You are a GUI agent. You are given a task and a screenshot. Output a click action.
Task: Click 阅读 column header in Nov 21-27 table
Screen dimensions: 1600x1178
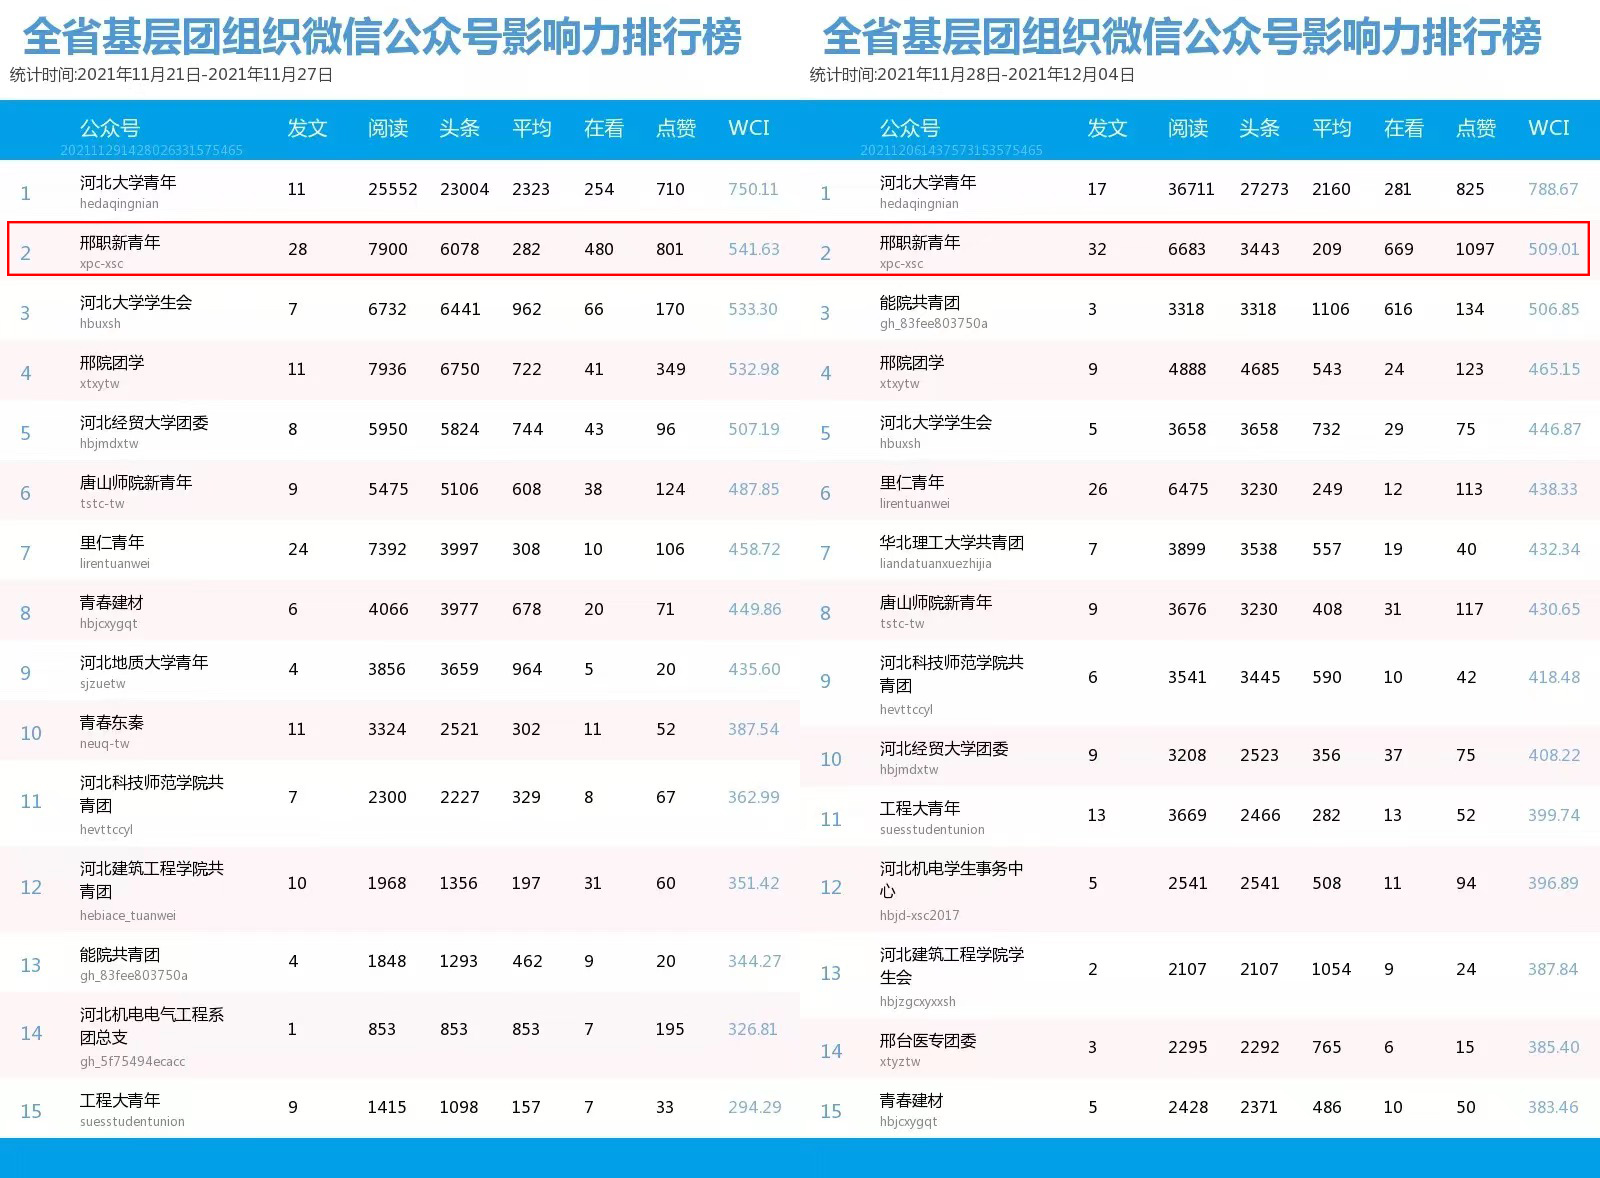point(387,128)
